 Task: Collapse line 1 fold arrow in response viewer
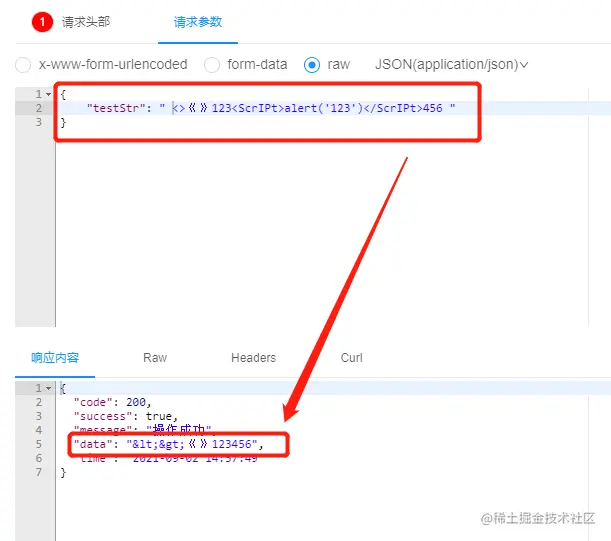pyautogui.click(x=48, y=388)
